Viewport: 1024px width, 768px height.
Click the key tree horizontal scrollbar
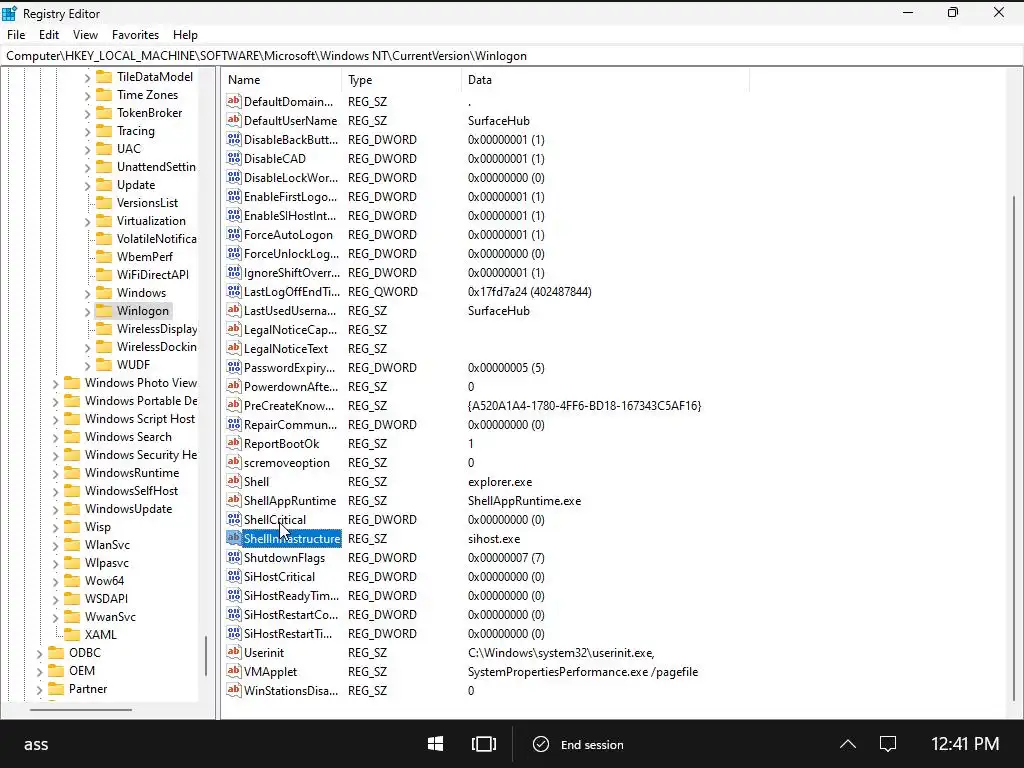pos(81,710)
